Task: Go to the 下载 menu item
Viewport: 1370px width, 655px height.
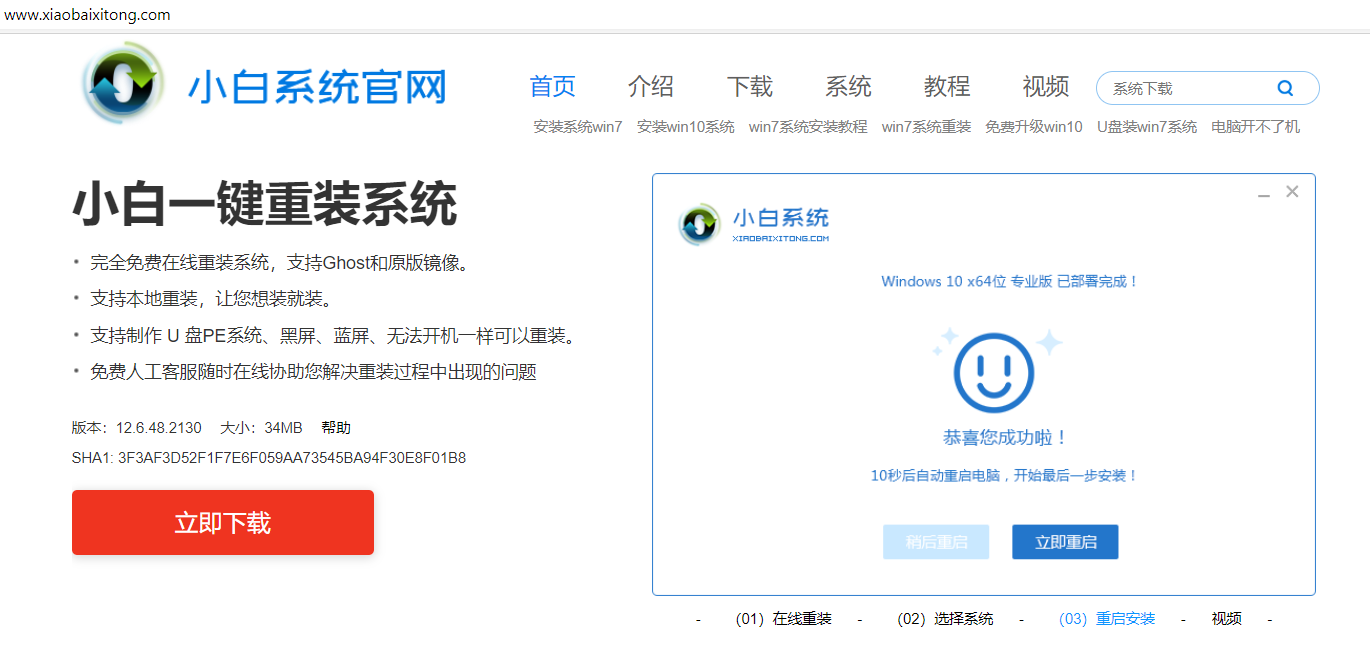Action: click(x=750, y=87)
